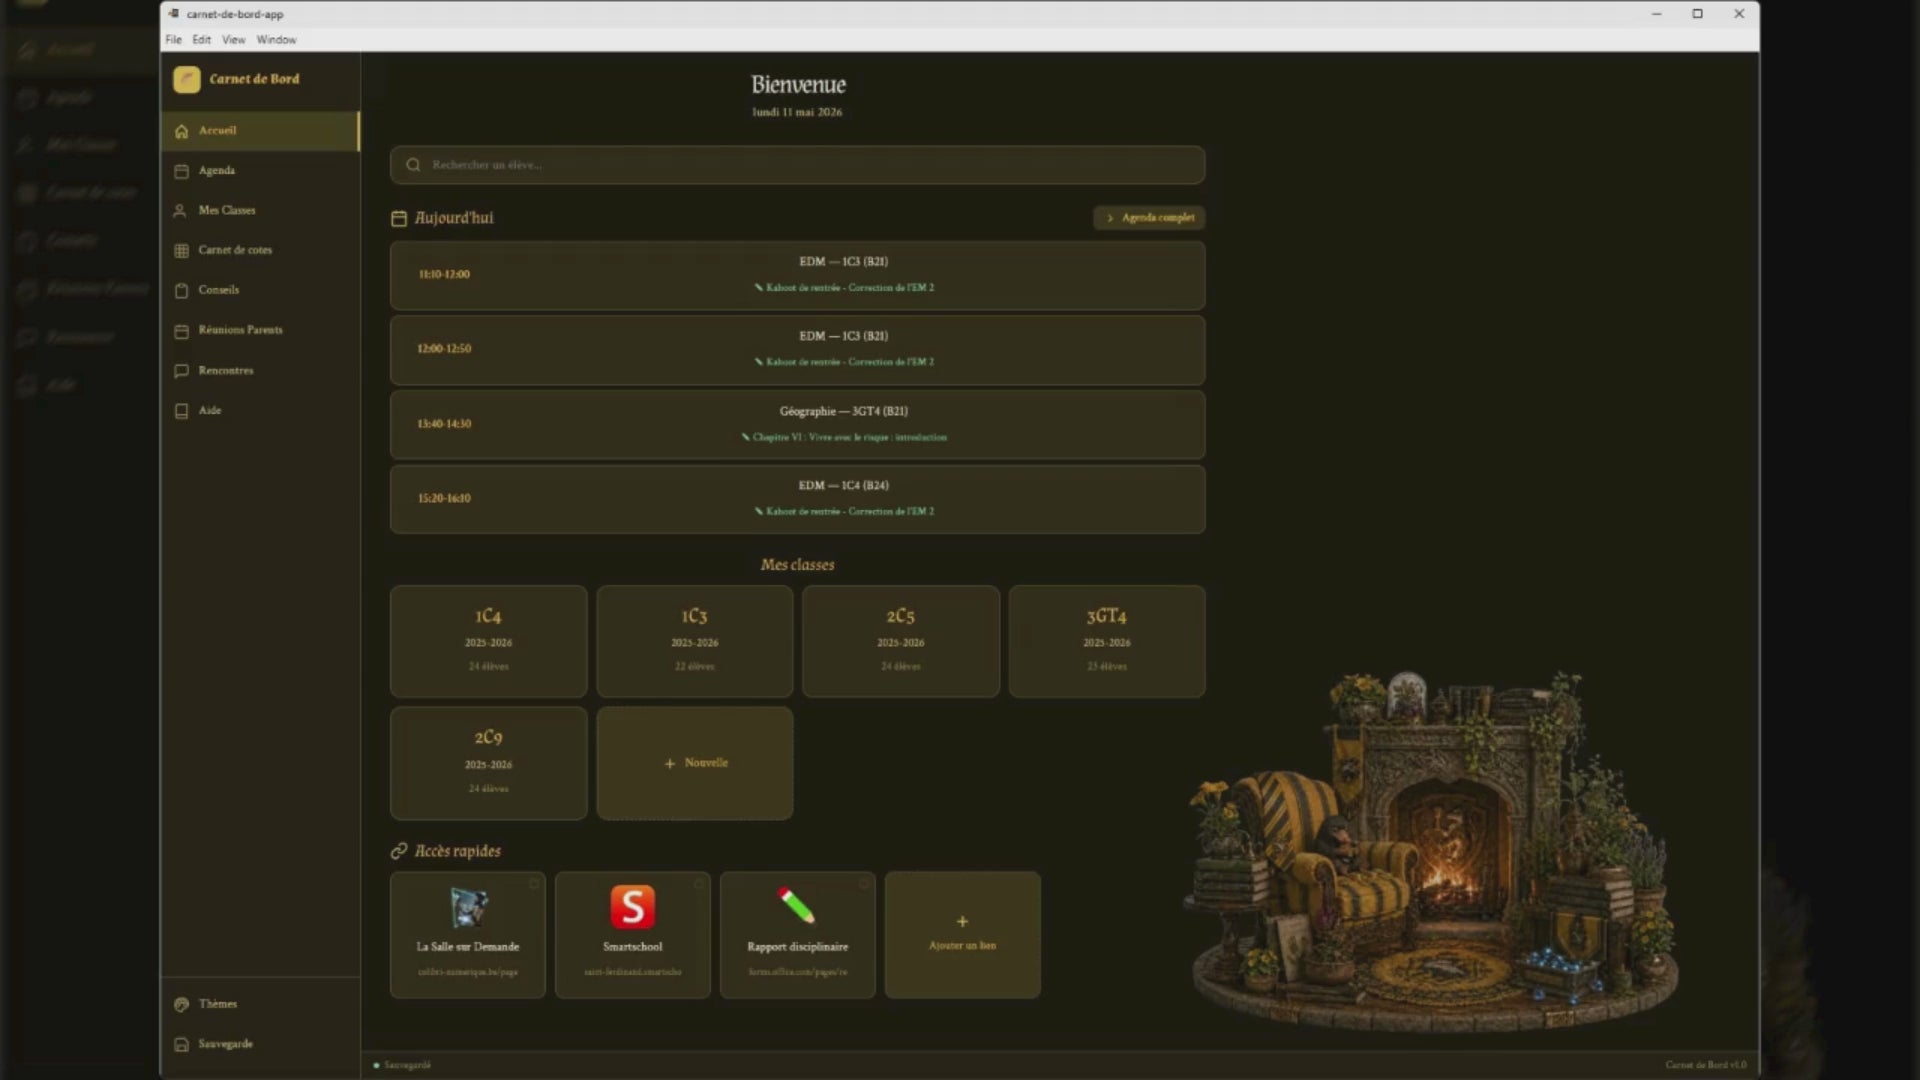Launch the Smartschool red S icon

633,907
